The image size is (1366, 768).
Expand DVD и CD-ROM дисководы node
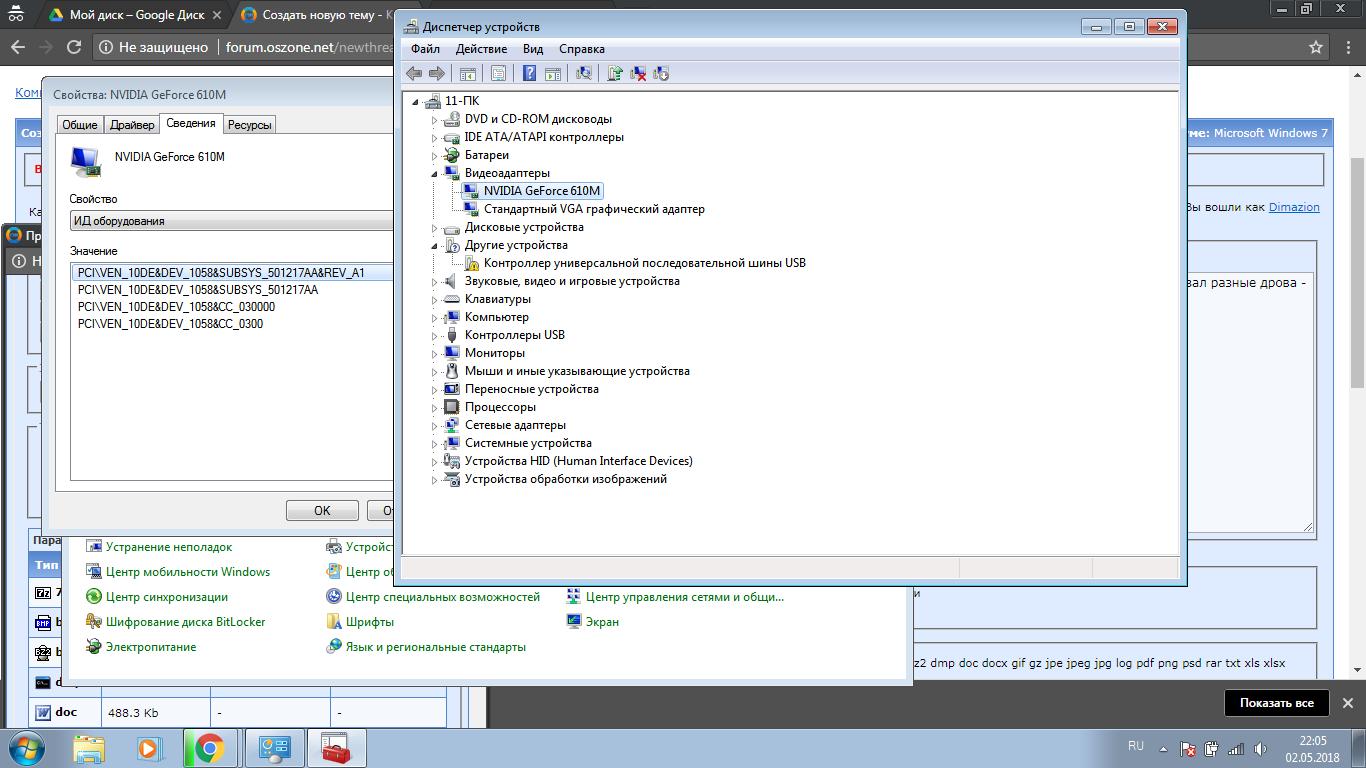435,119
